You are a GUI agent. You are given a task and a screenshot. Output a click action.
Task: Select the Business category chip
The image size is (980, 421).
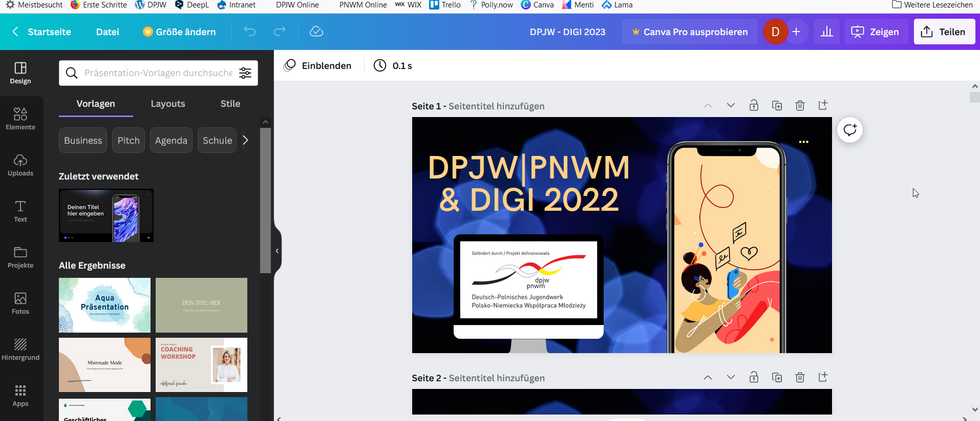pos(82,141)
